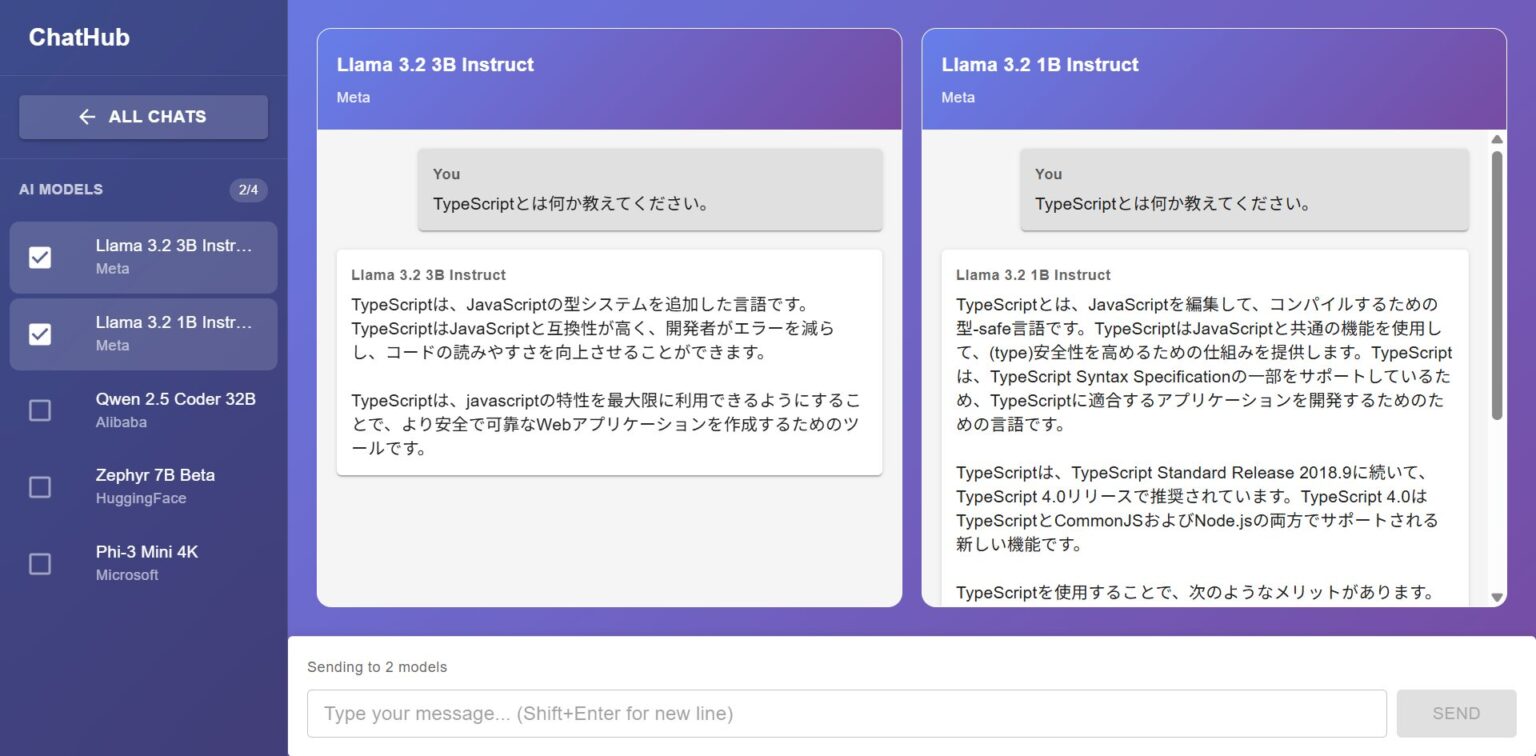Enable the Phi-3 Mini 4K model

(x=40, y=564)
